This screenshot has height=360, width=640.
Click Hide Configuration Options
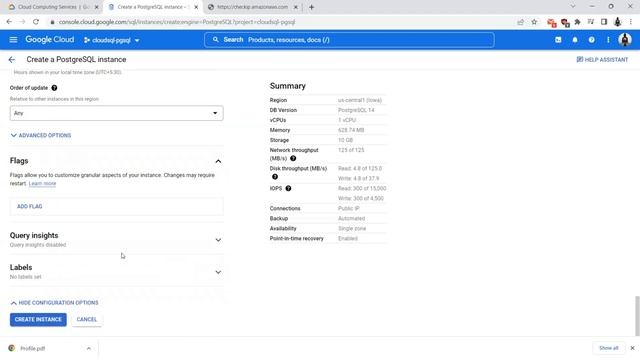[x=54, y=302]
